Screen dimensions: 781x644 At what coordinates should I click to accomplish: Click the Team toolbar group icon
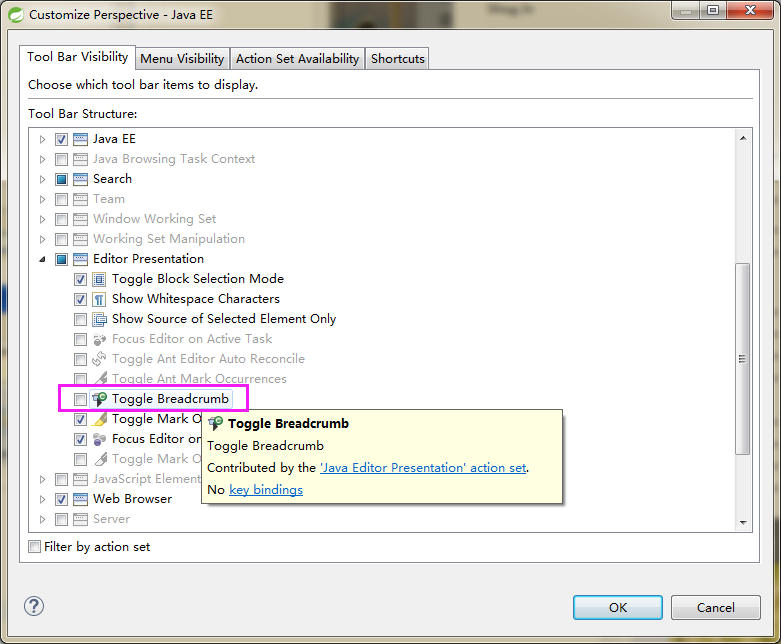tap(80, 200)
